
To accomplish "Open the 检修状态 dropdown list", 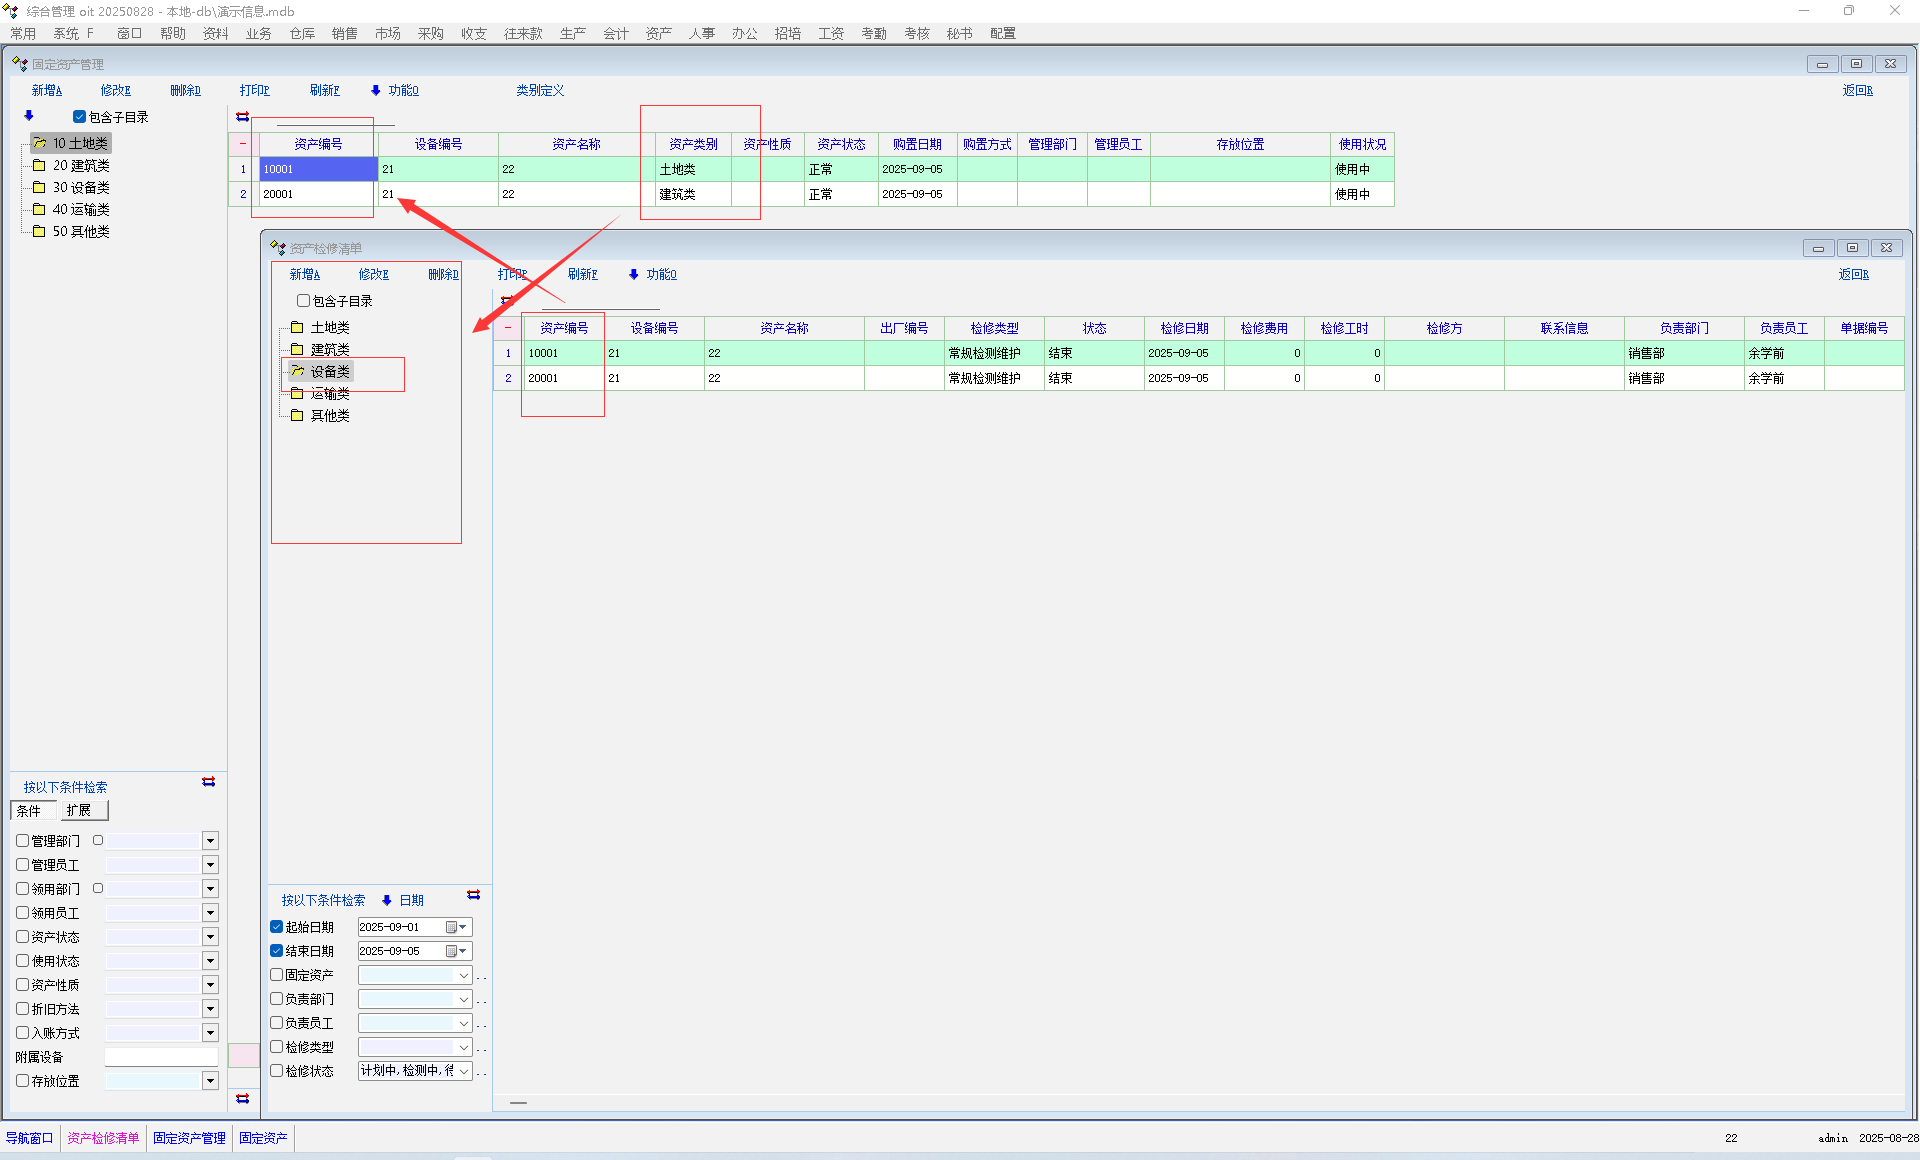I will coord(464,1071).
